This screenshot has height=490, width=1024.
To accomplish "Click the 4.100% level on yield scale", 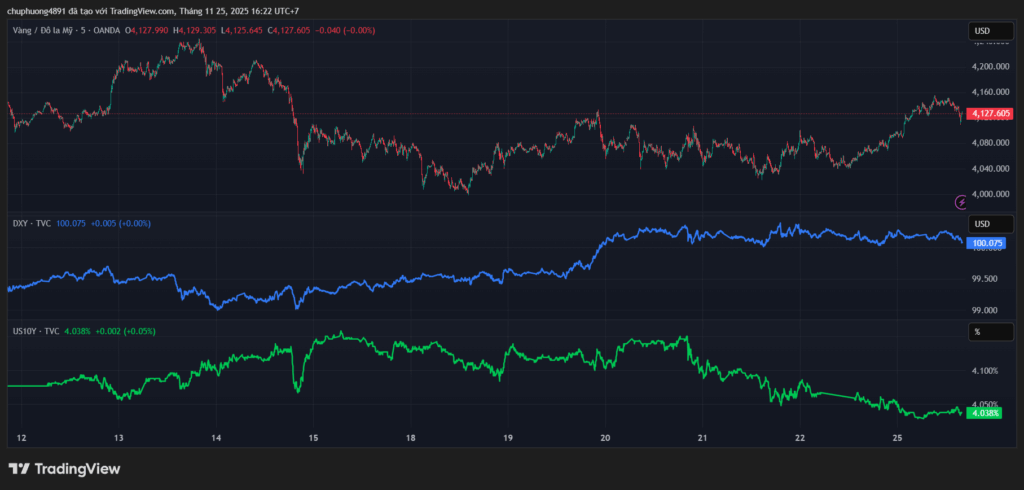I will tap(985, 371).
